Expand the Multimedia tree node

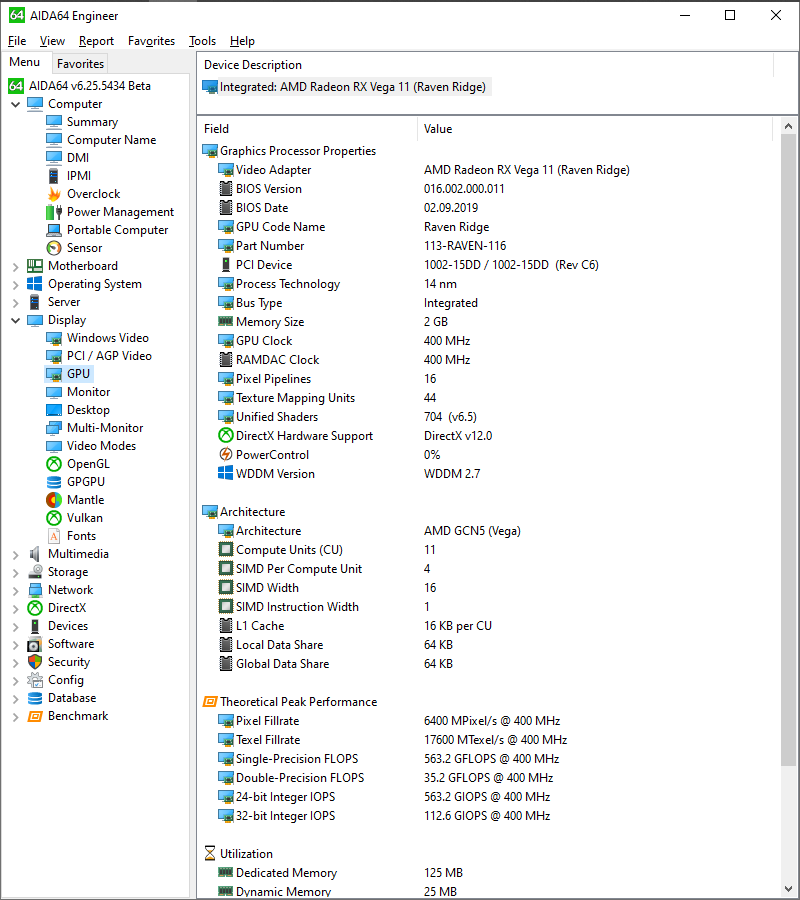click(x=15, y=554)
